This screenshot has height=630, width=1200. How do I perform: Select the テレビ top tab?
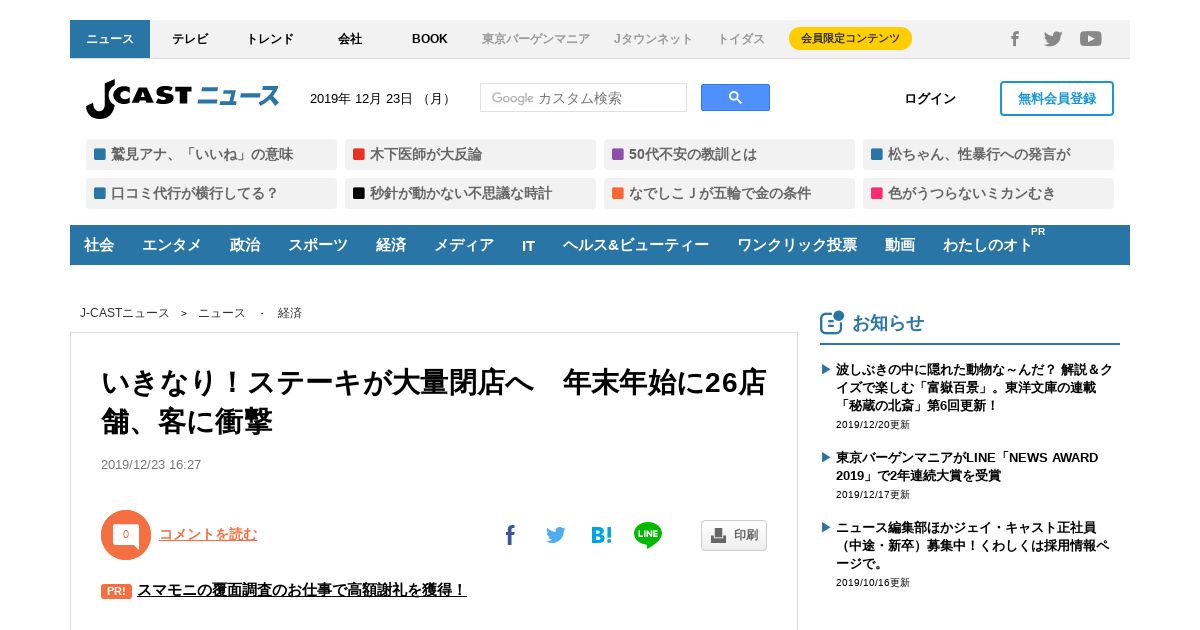pos(190,39)
